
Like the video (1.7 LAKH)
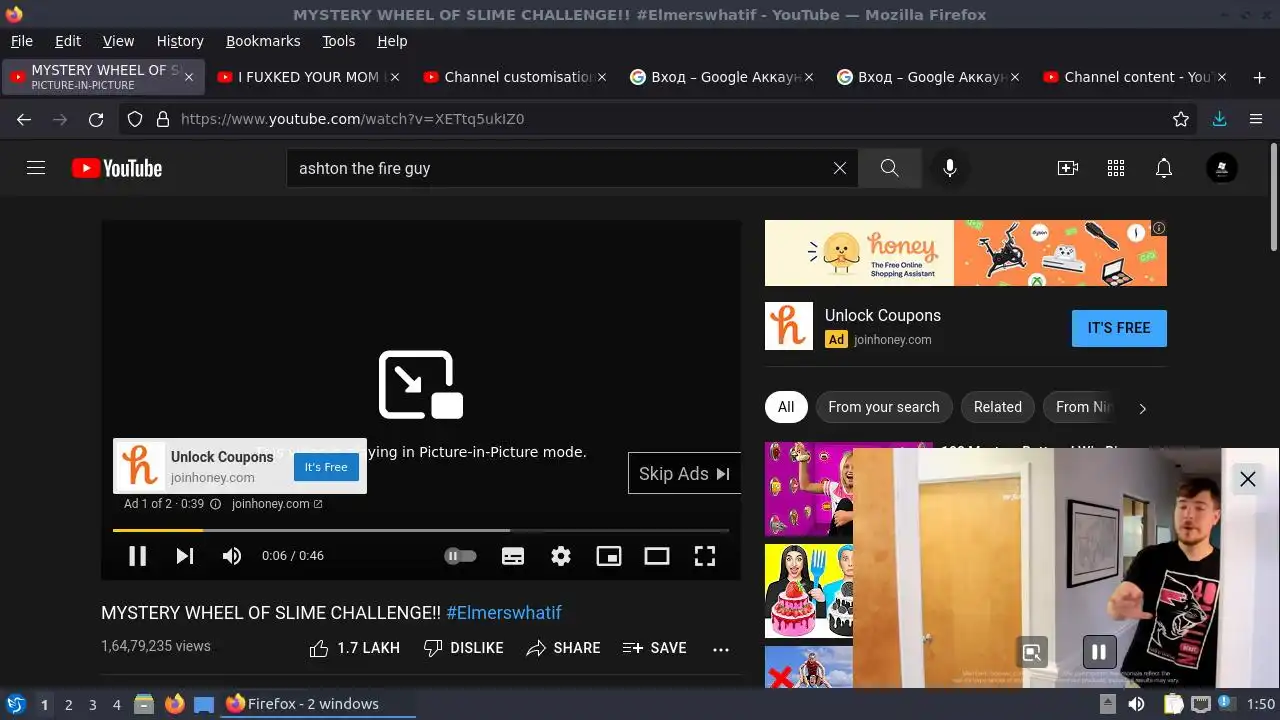tap(354, 648)
